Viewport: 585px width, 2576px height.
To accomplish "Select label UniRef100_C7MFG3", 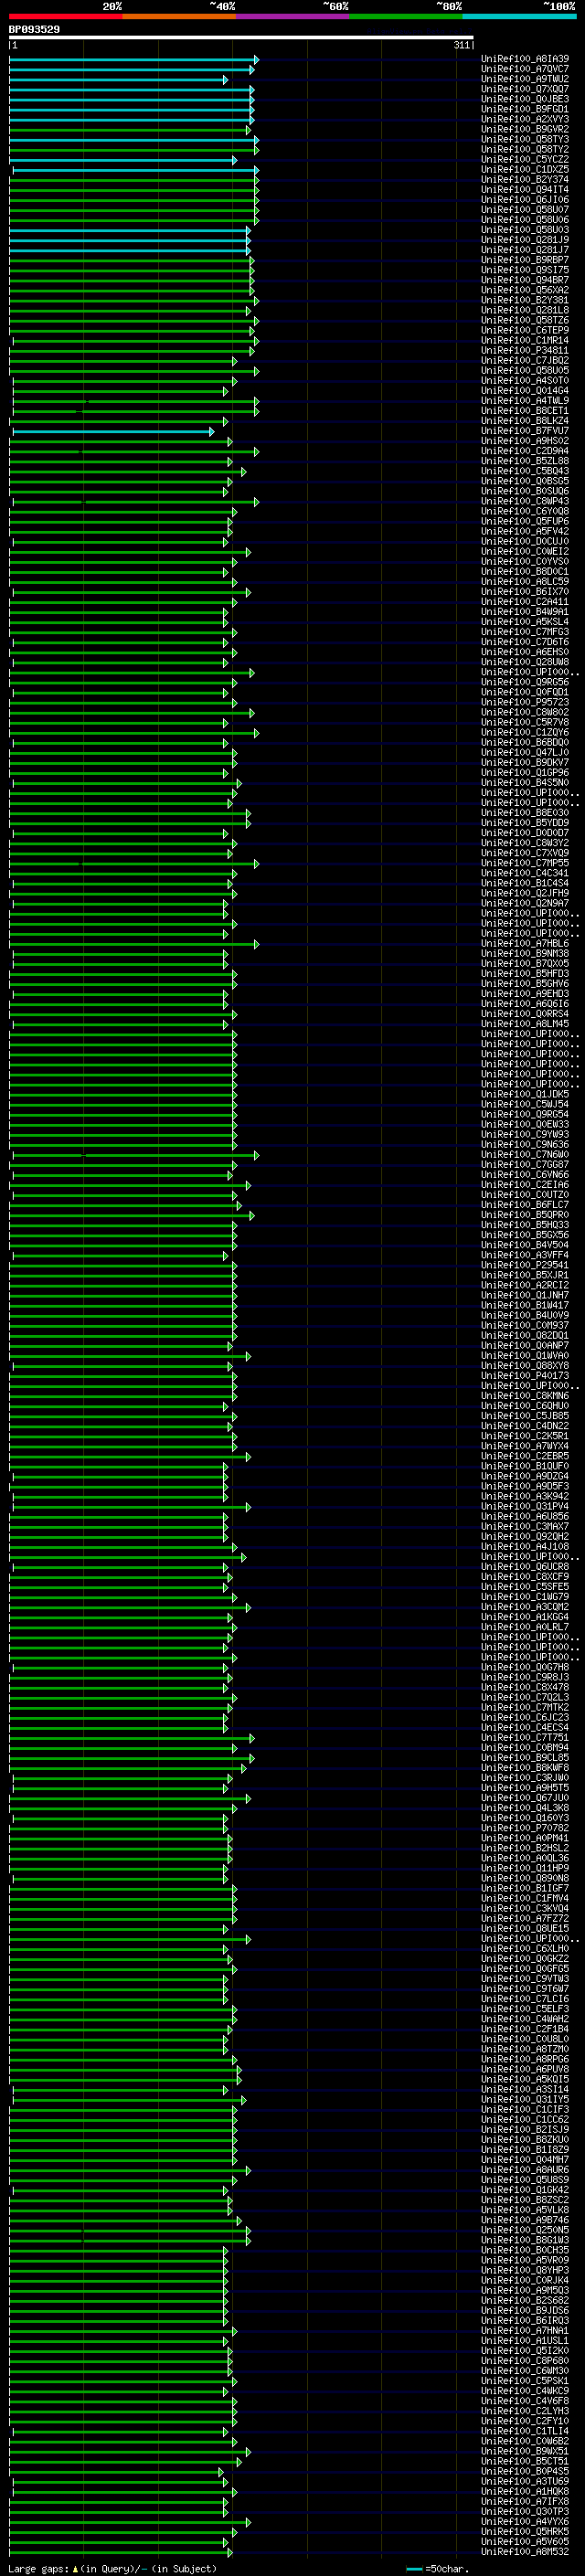I will 525,632.
